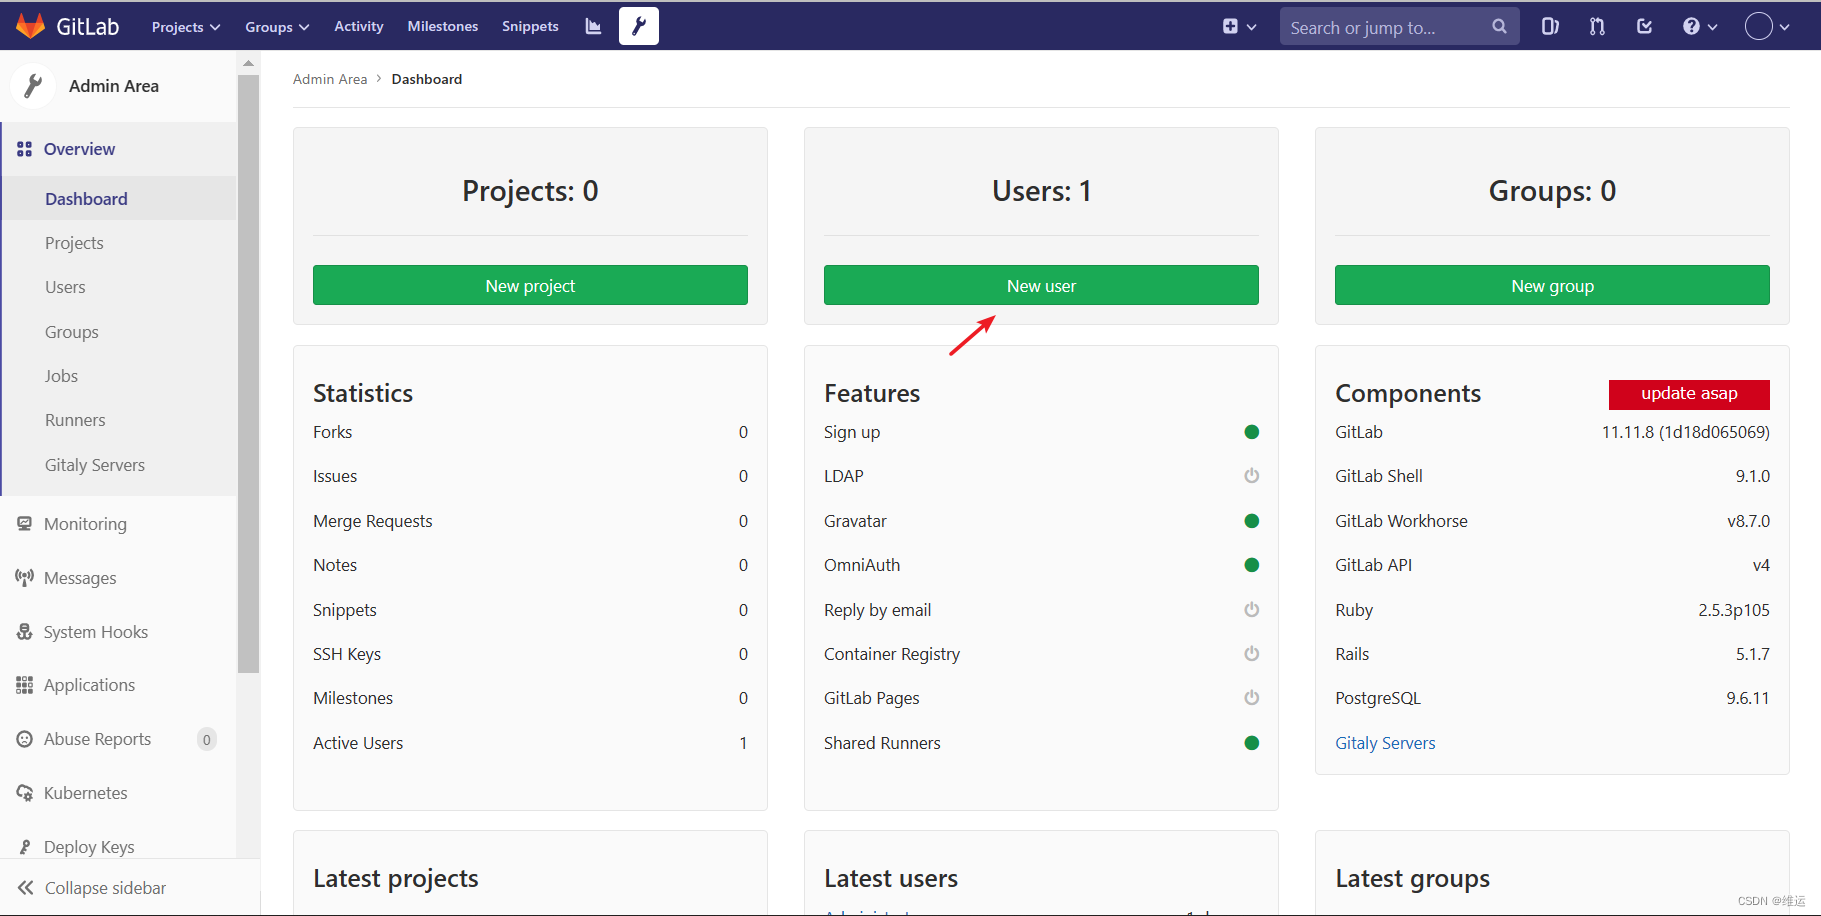This screenshot has height=916, width=1821.
Task: Open the new item plus icon menu
Action: [1239, 27]
